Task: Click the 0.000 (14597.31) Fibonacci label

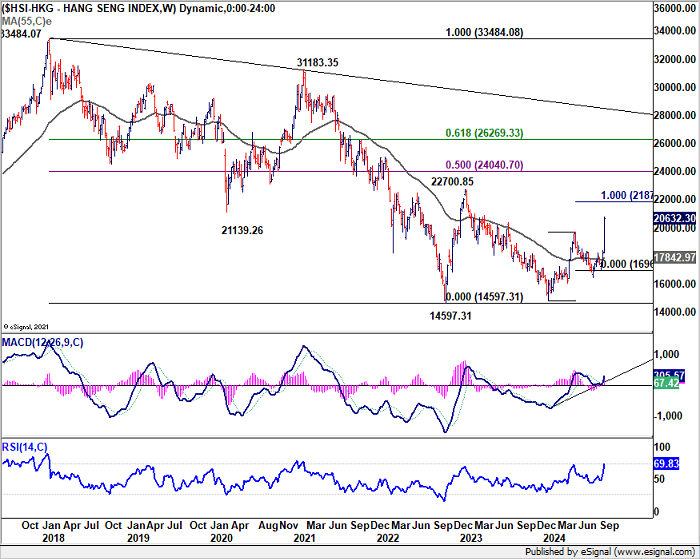Action: point(484,296)
